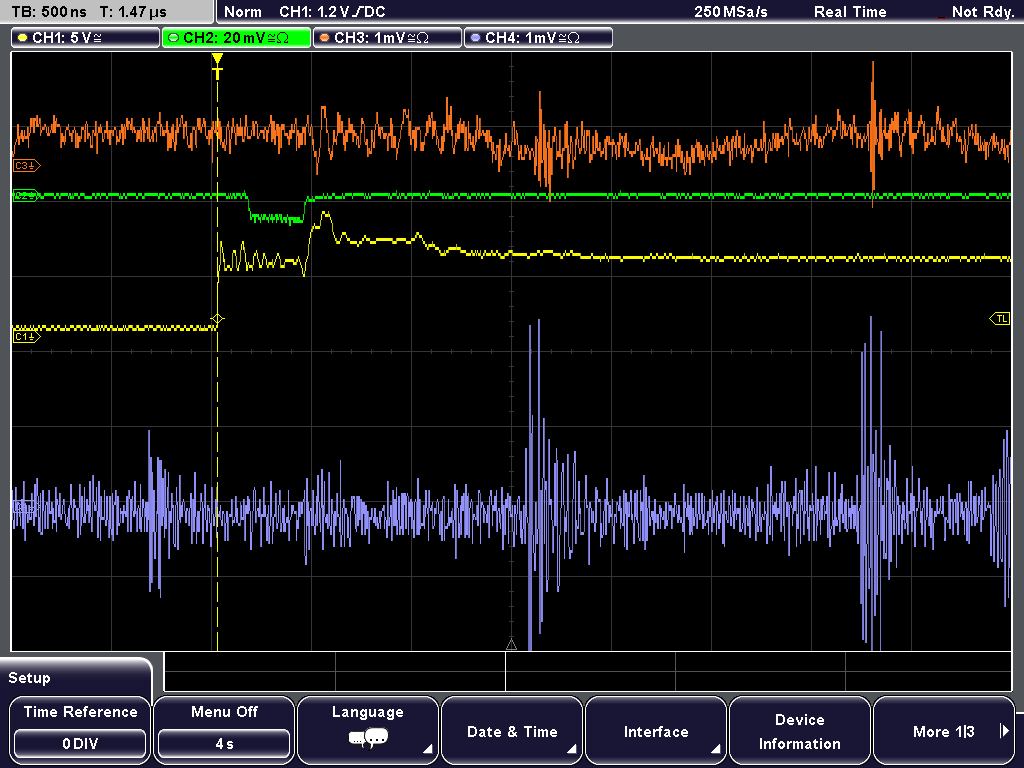Show Device Information
The image size is (1024, 768).
click(x=799, y=729)
